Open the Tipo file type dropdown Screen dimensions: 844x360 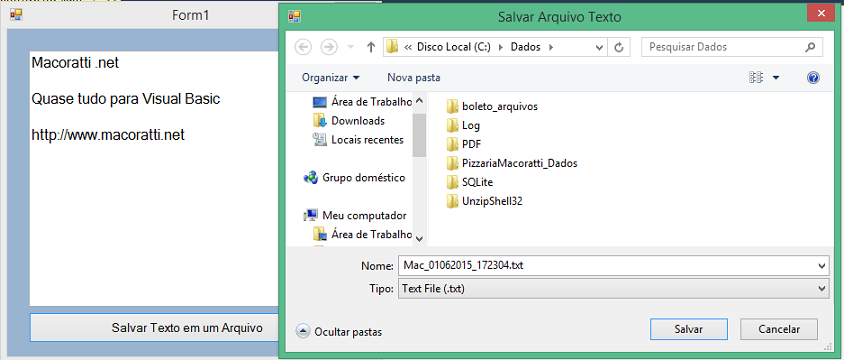coord(613,288)
